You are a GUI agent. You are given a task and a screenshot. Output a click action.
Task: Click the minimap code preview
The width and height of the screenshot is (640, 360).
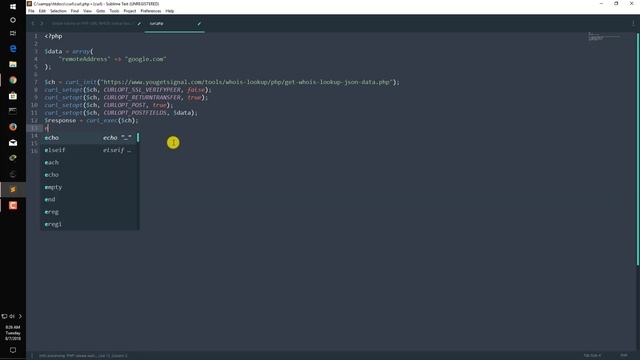tap(604, 36)
